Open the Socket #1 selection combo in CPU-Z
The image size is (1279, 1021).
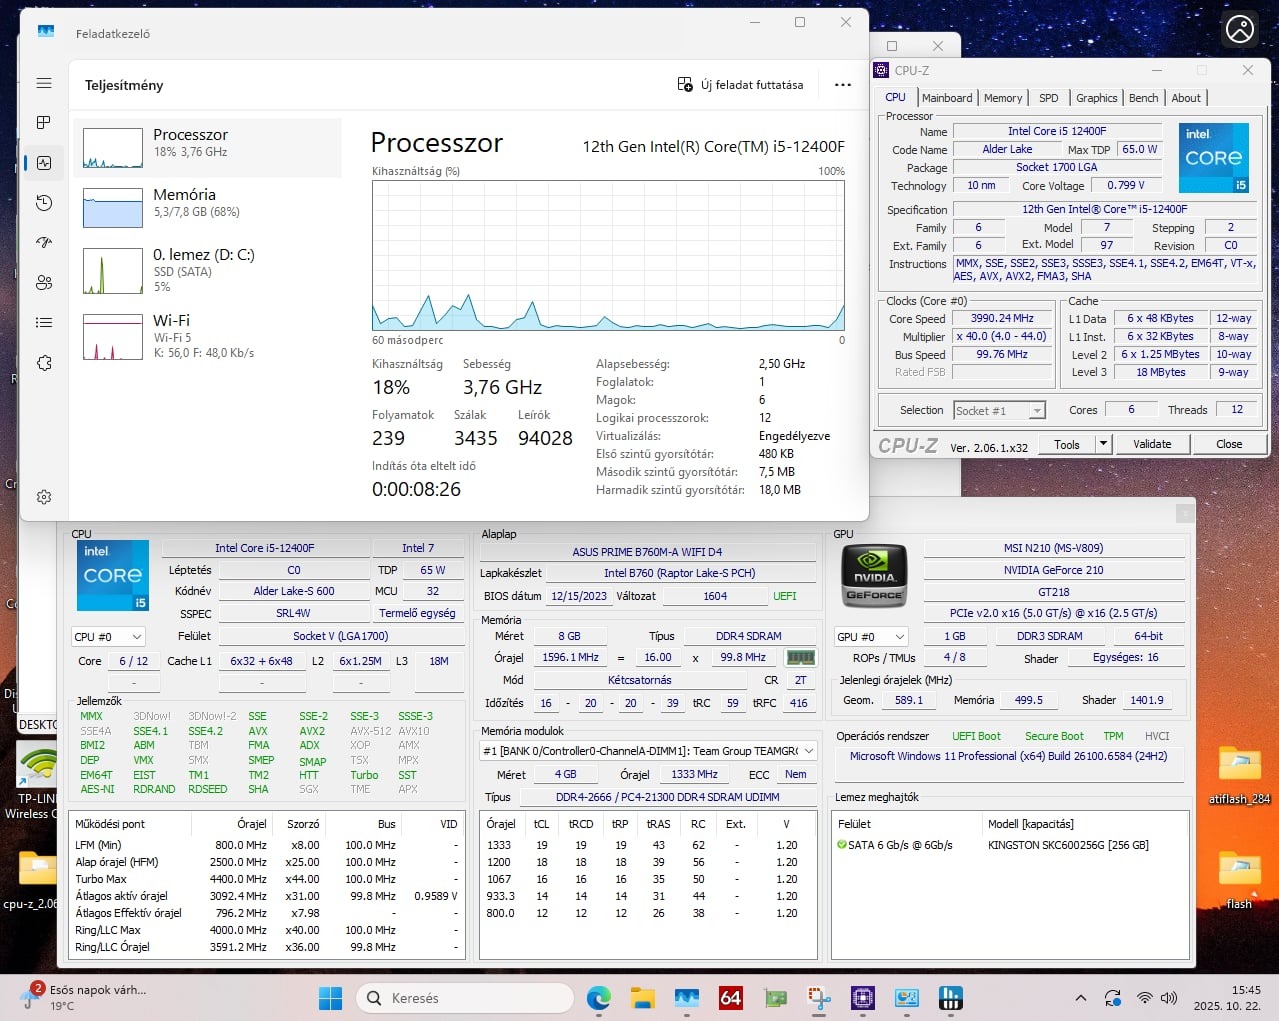pyautogui.click(x=1000, y=410)
